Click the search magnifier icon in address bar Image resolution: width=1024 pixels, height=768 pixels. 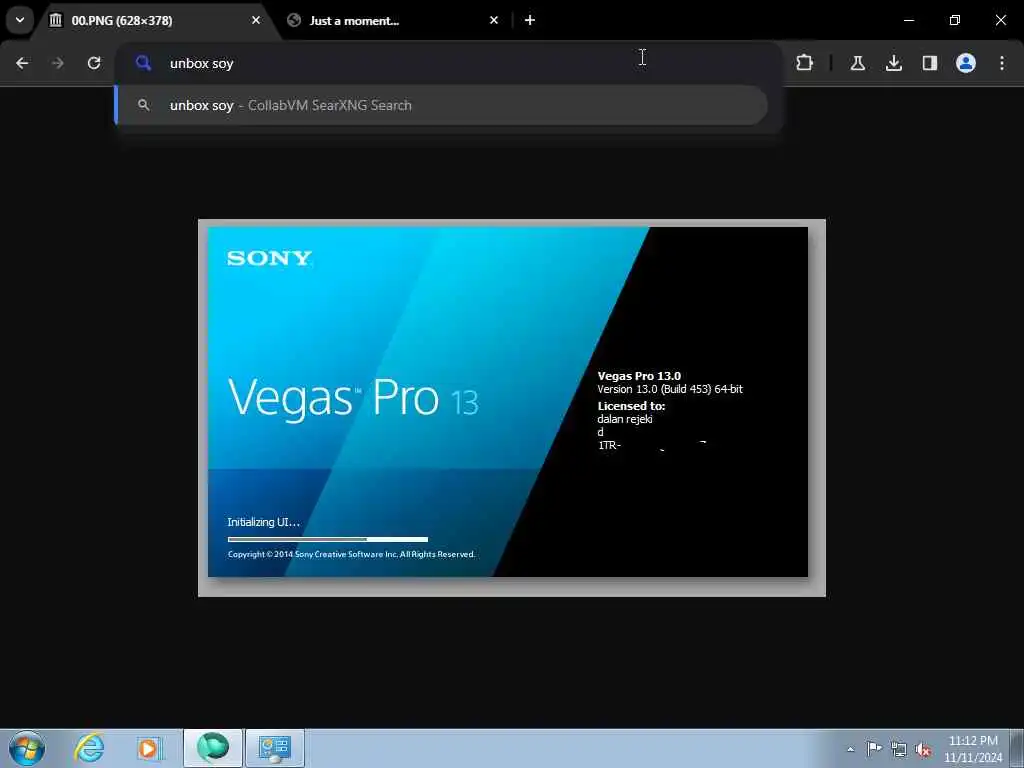(x=143, y=63)
